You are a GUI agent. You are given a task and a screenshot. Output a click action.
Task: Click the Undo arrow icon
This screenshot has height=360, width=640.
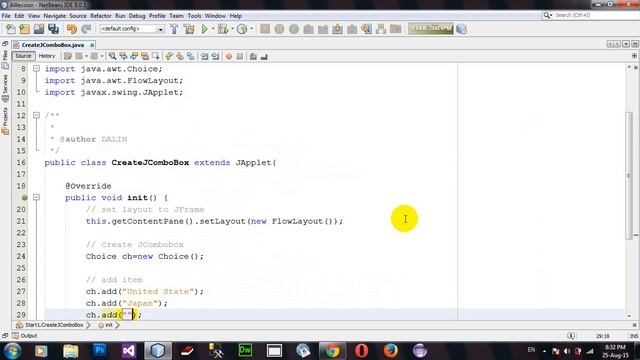(72, 29)
